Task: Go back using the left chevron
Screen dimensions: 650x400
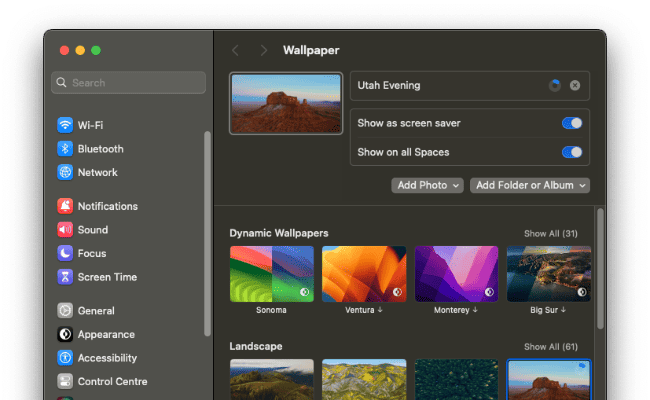Action: pyautogui.click(x=235, y=50)
